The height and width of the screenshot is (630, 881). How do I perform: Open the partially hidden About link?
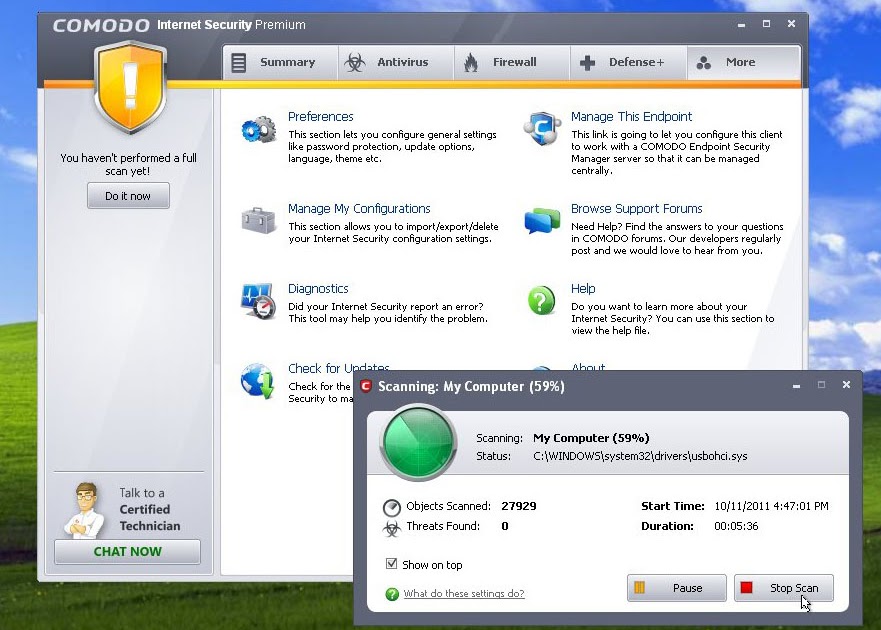tap(588, 366)
